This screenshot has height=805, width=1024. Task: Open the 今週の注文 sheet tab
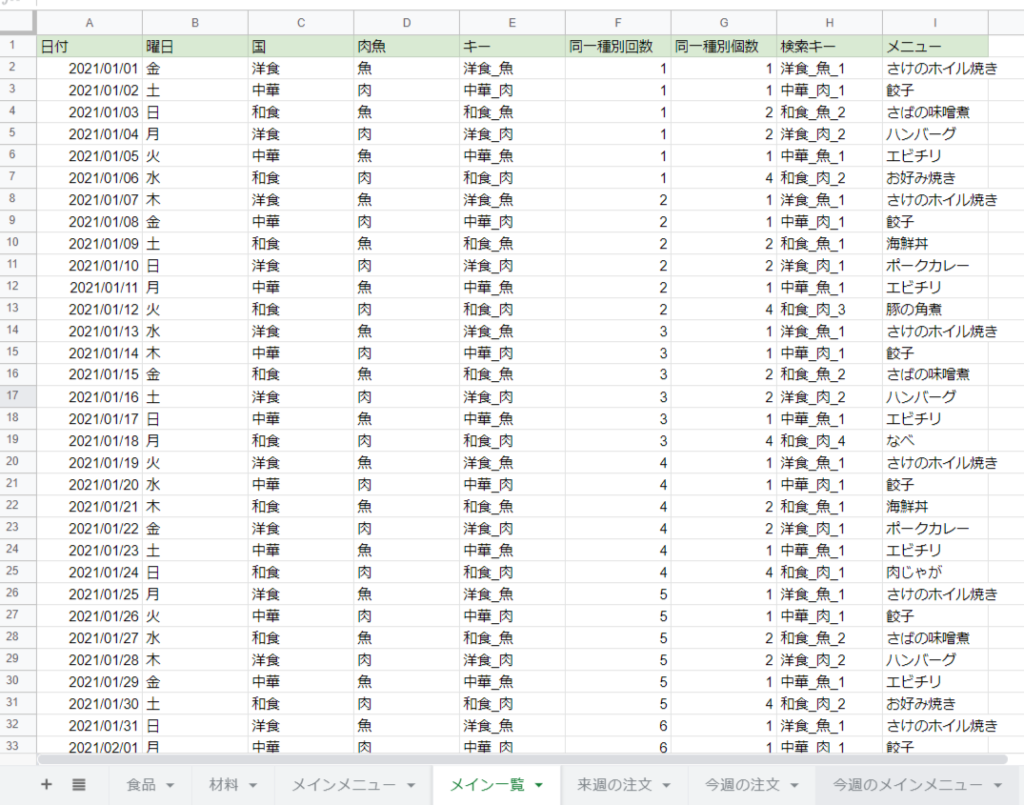click(738, 785)
